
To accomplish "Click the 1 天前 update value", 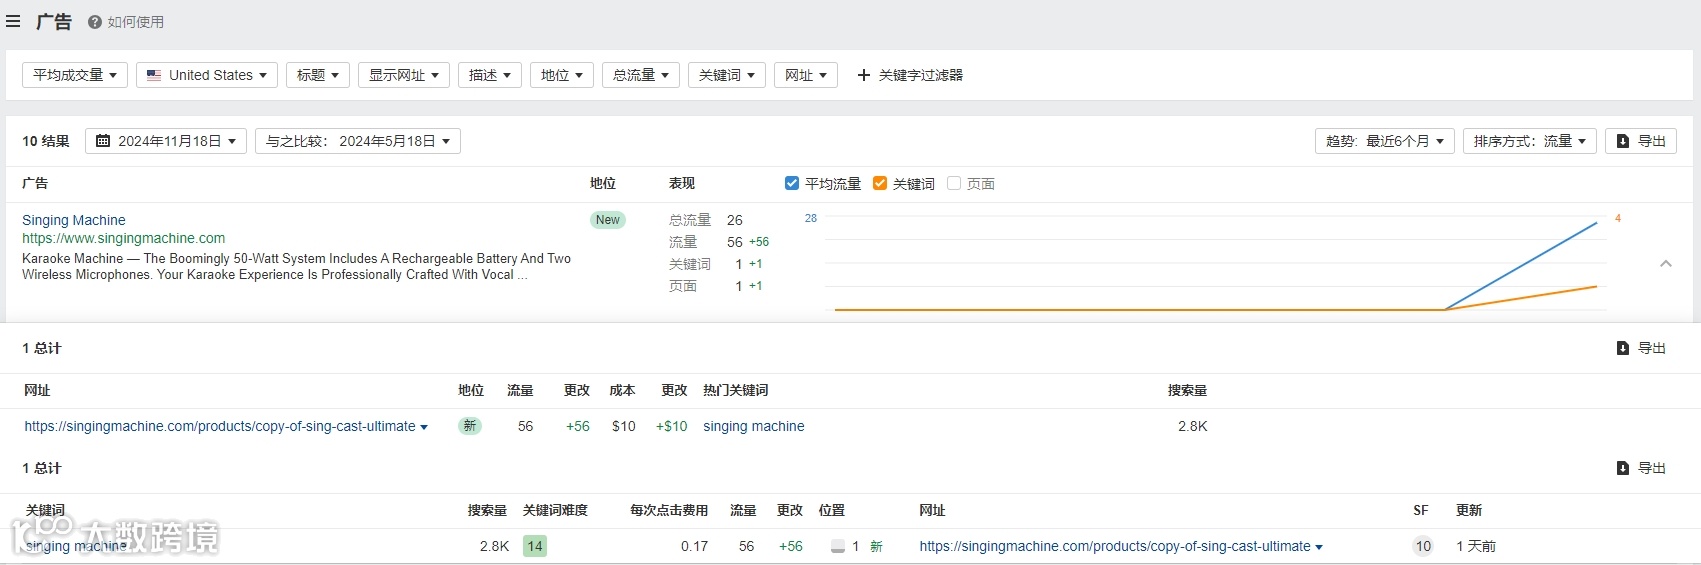I will coord(1476,546).
